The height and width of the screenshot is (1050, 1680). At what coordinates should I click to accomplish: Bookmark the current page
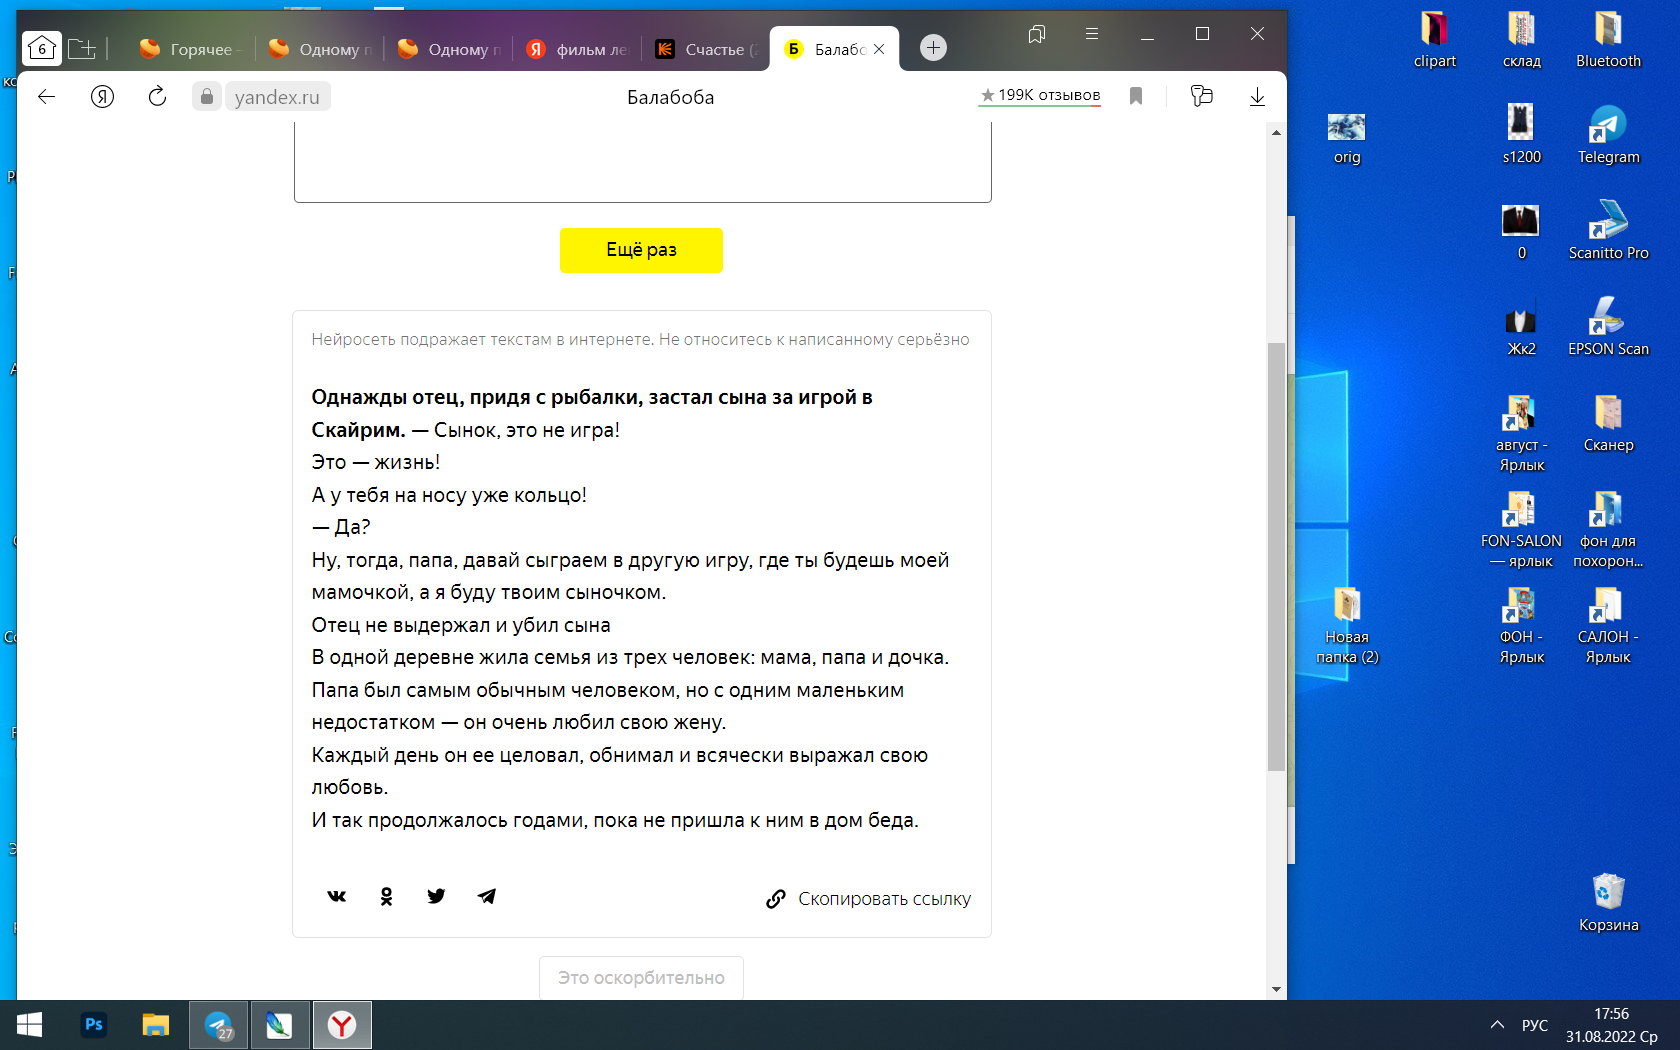[1136, 96]
